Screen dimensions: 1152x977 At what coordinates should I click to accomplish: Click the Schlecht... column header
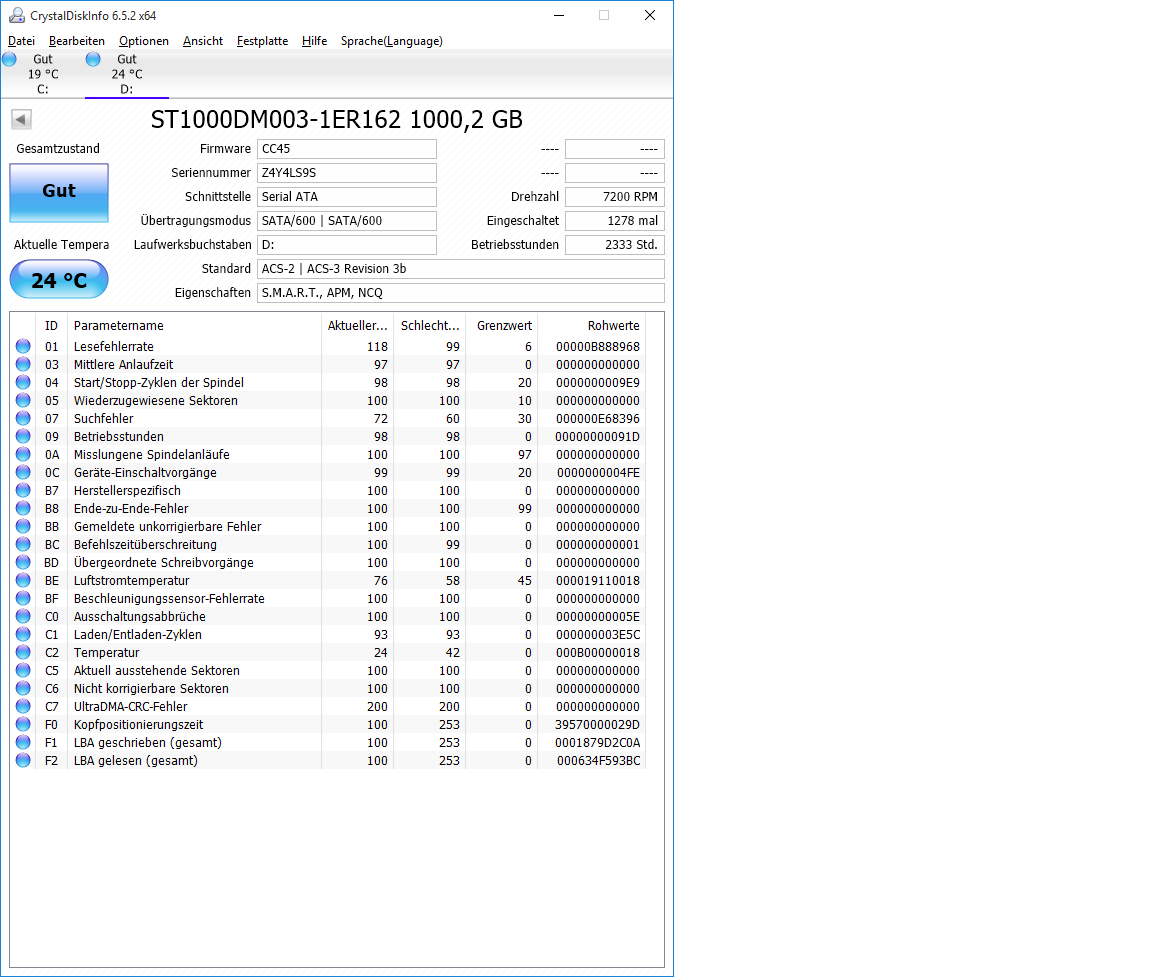click(x=429, y=325)
